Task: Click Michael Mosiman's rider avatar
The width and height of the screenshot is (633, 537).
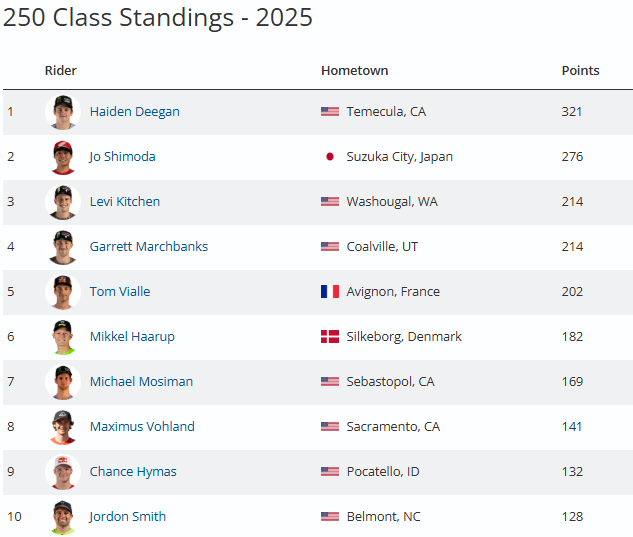Action: tap(63, 382)
